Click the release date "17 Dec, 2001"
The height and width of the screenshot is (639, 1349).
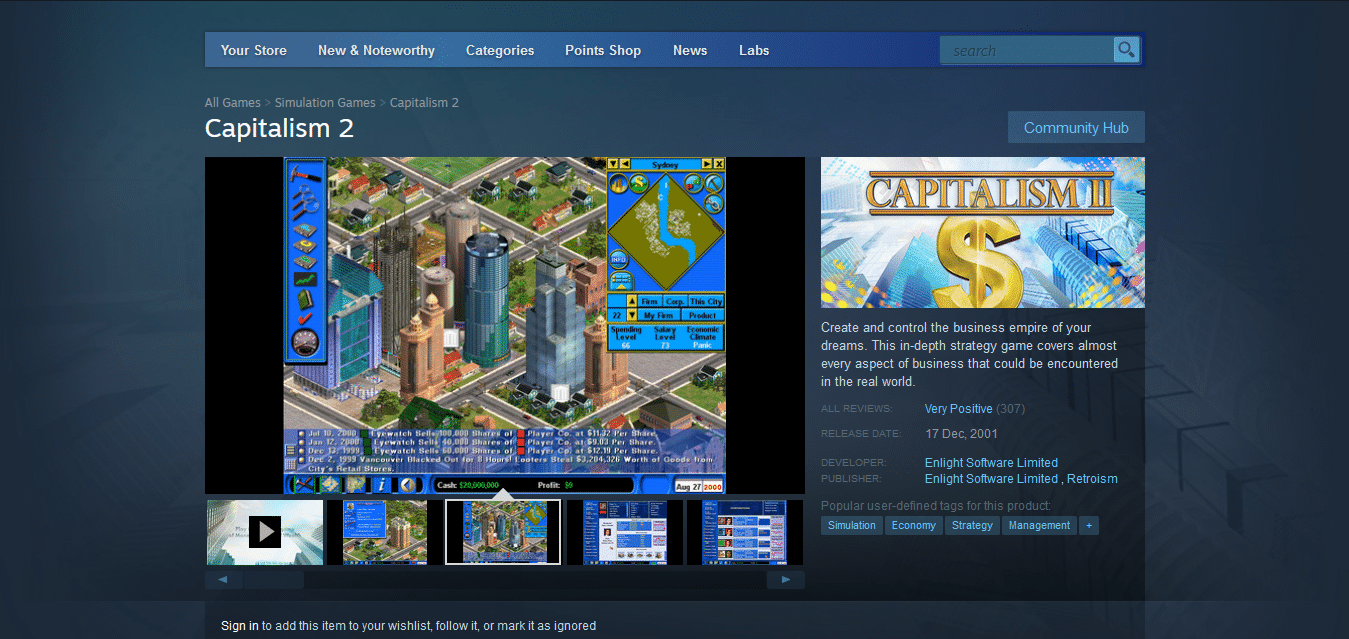tap(961, 434)
